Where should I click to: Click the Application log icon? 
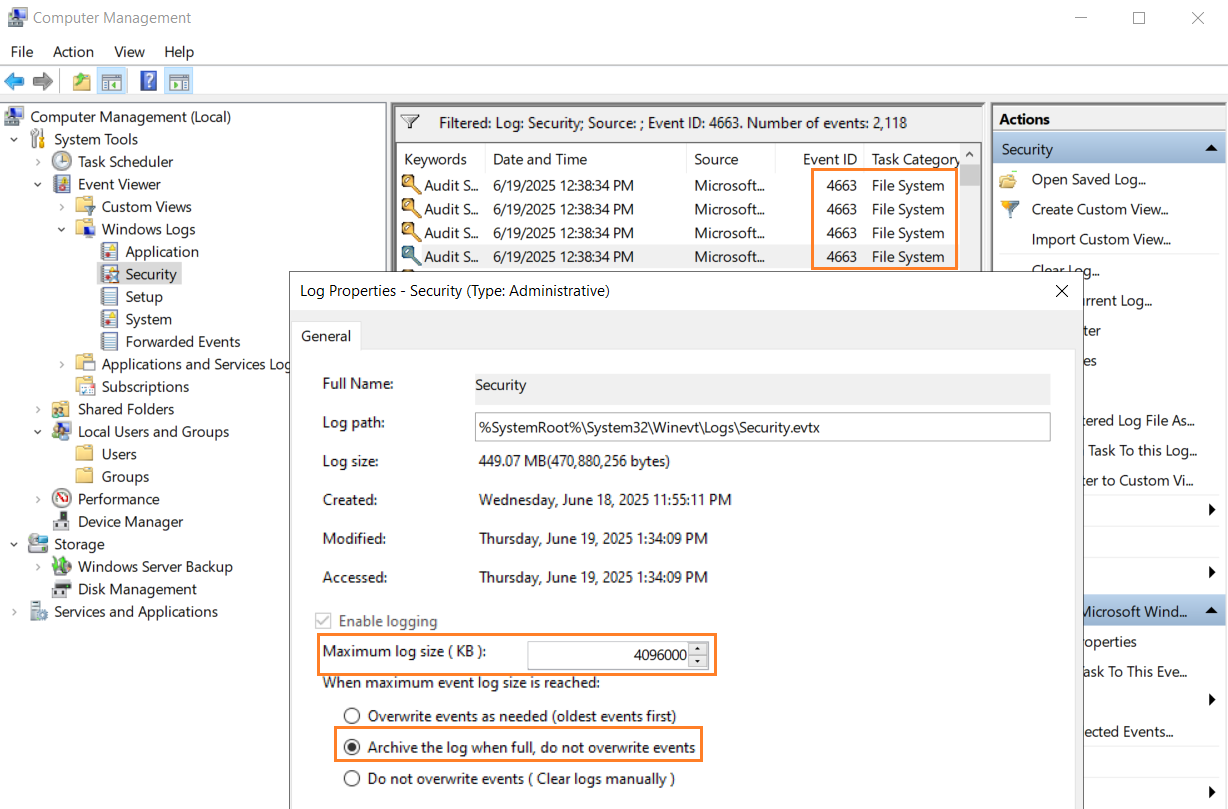click(x=110, y=252)
